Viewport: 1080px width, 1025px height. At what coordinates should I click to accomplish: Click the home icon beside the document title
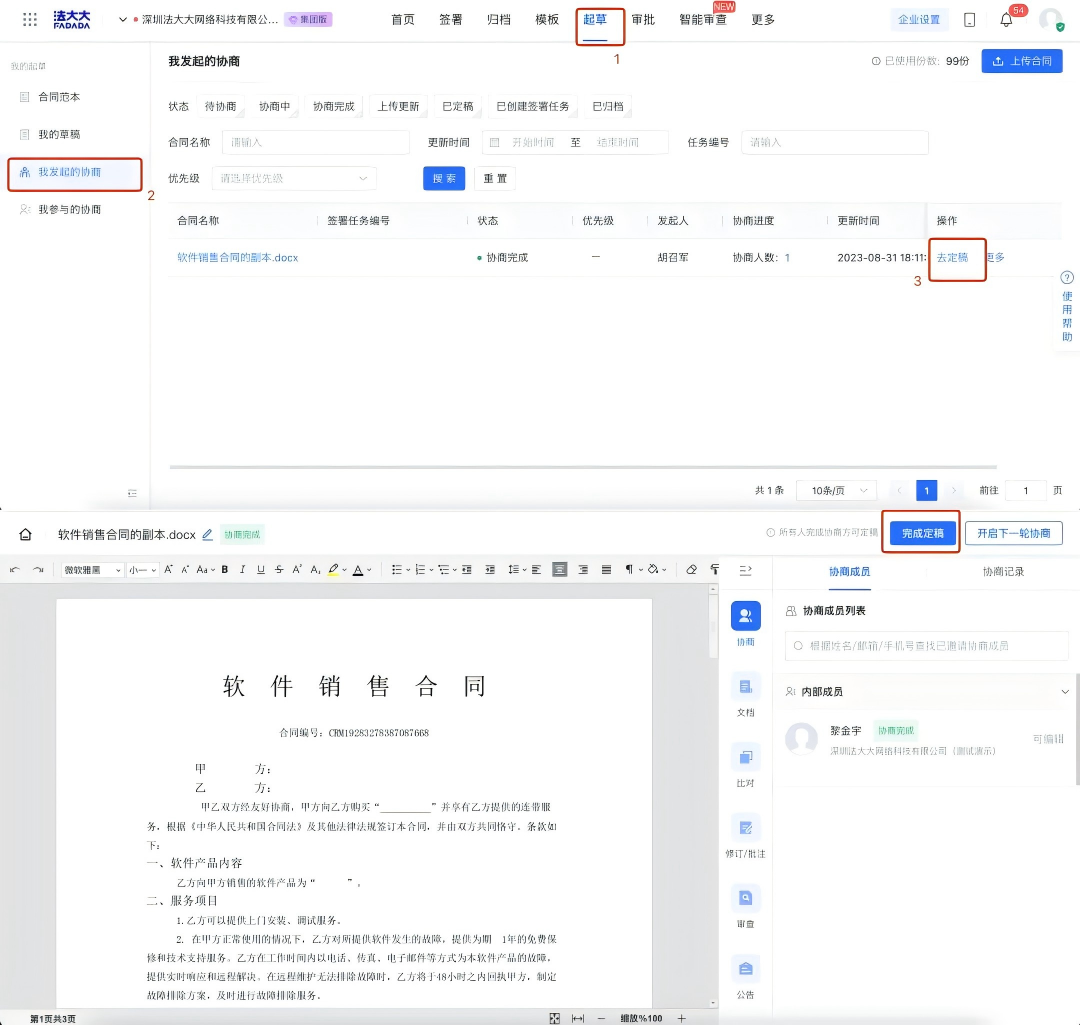tap(26, 534)
